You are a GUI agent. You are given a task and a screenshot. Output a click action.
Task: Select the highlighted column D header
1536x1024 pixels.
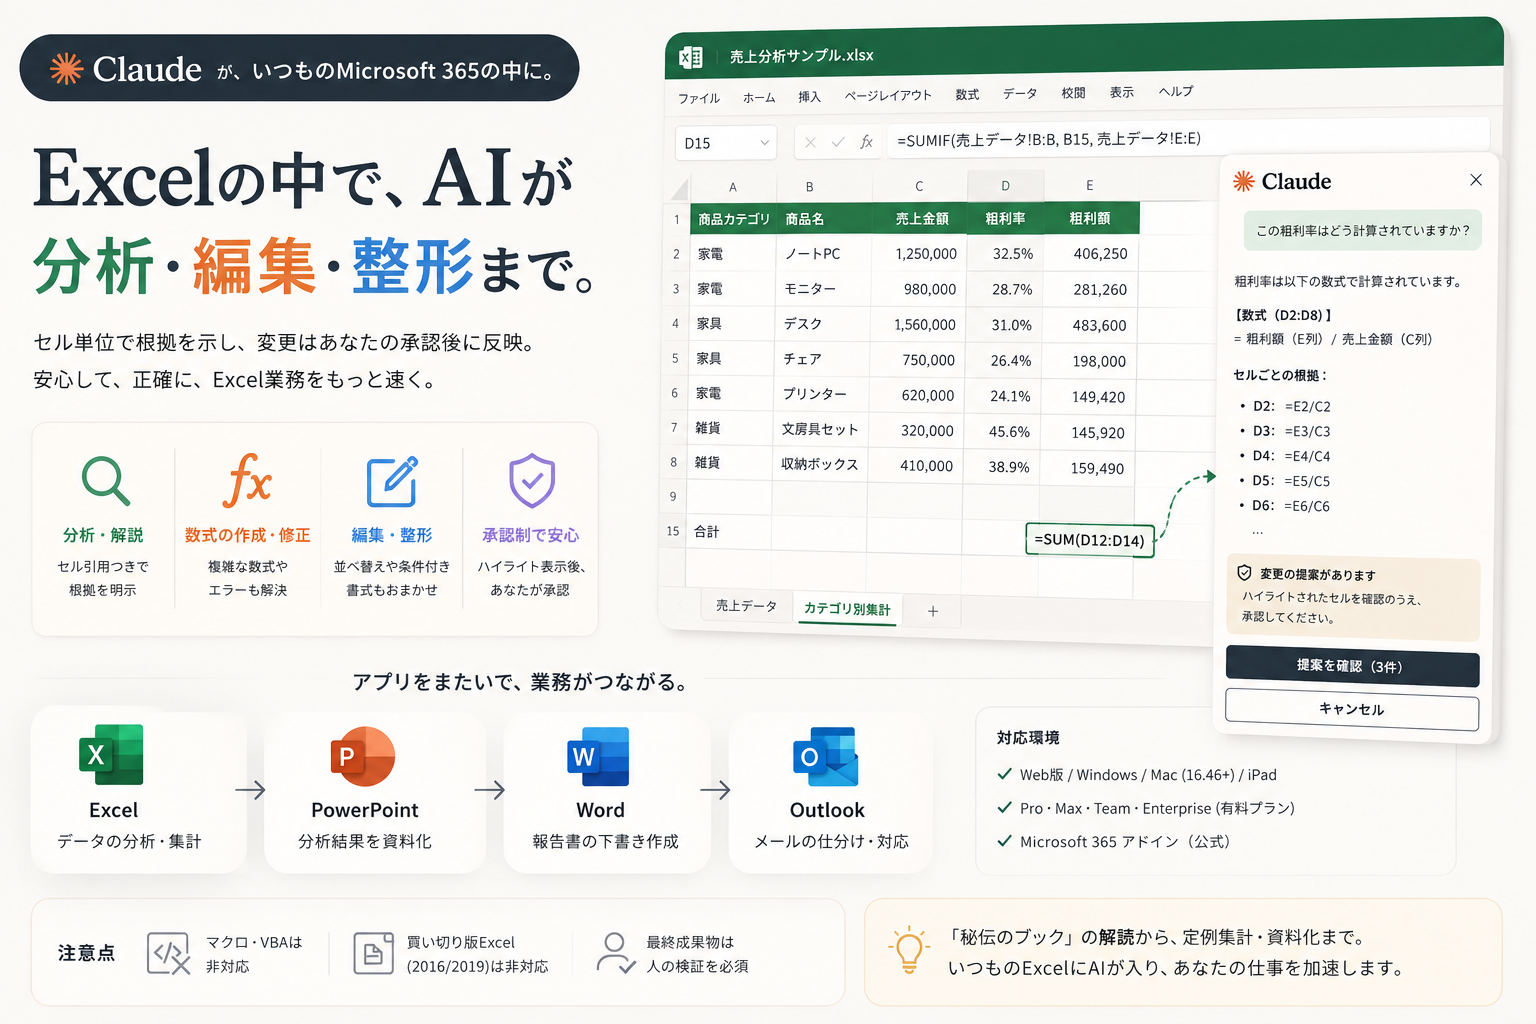[1005, 185]
